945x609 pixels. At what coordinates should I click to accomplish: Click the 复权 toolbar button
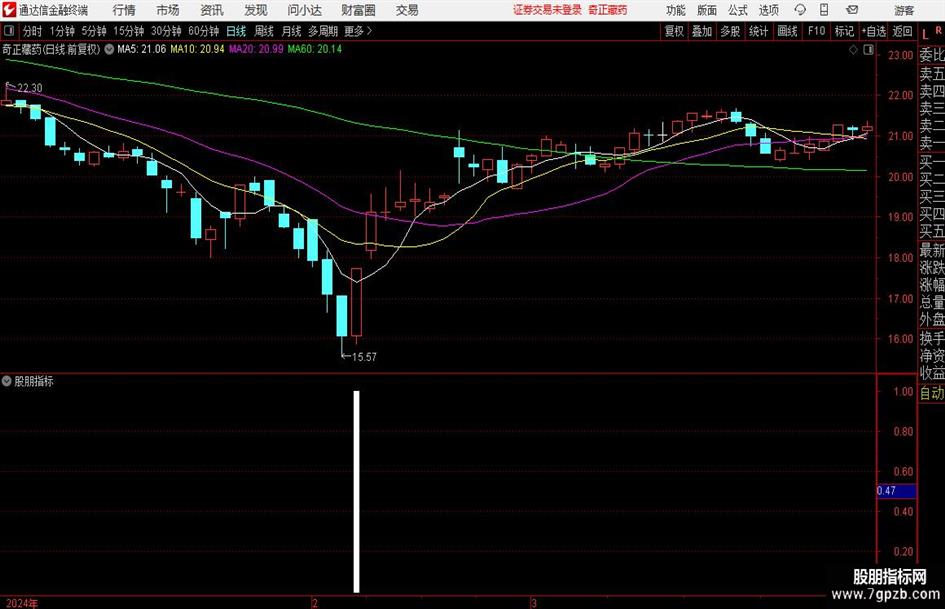[x=674, y=31]
